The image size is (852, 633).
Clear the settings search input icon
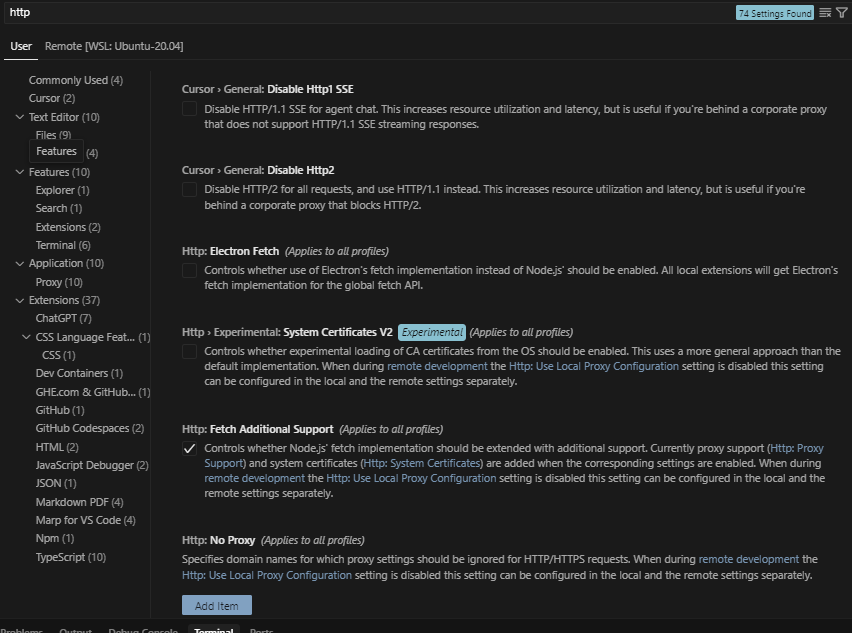[825, 12]
